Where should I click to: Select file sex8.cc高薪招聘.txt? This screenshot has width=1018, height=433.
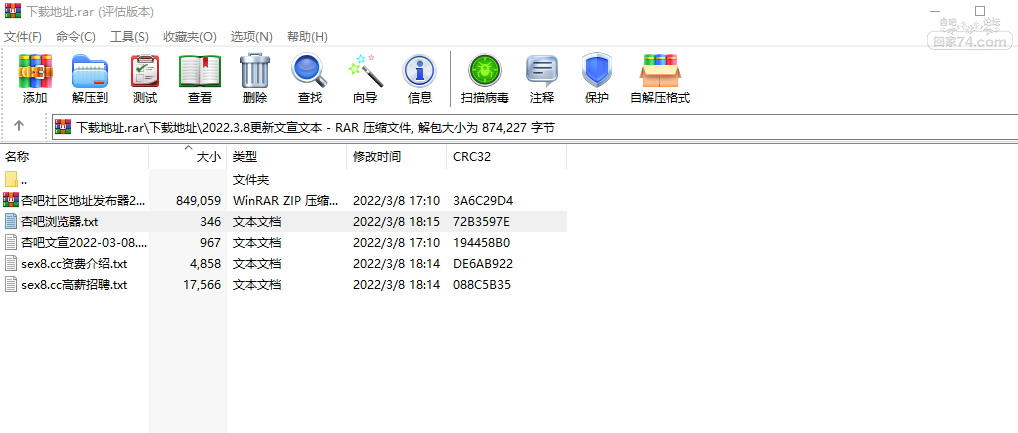(74, 284)
